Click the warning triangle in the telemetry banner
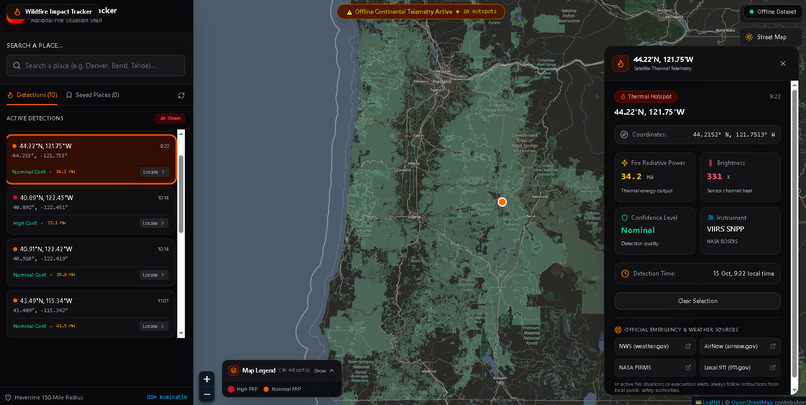The image size is (806, 405). pyautogui.click(x=350, y=12)
